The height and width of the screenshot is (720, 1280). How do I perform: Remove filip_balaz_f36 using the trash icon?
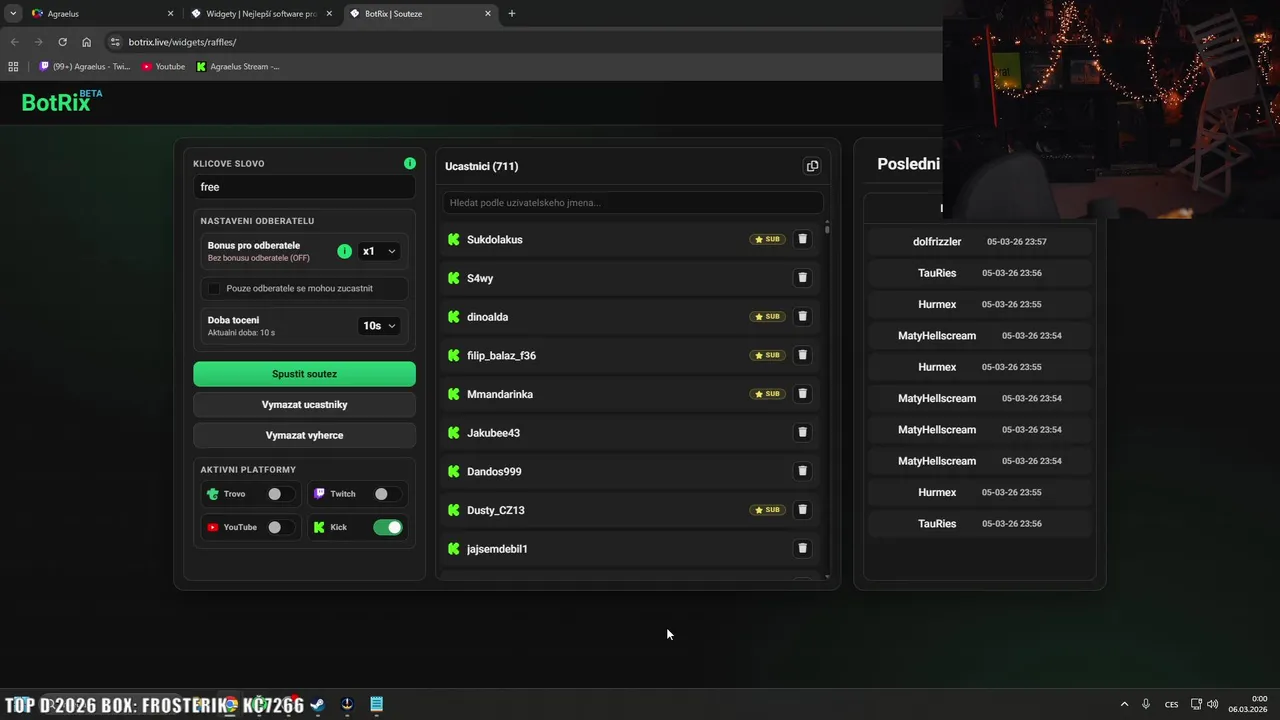[802, 355]
